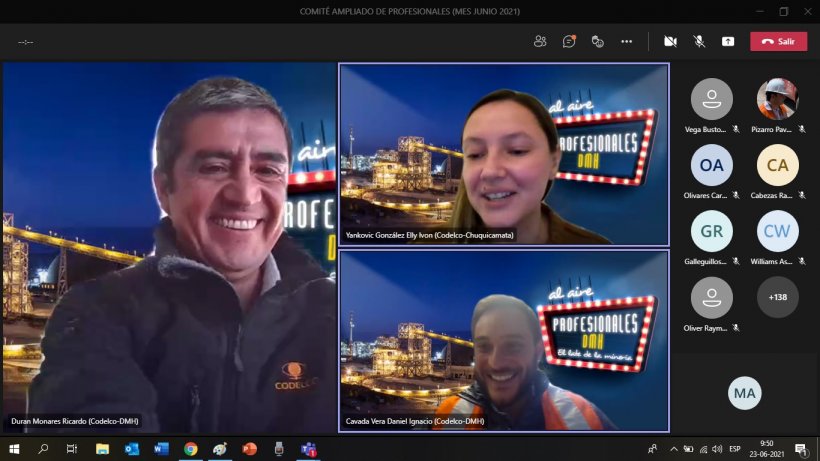The image size is (820, 461).
Task: Open more actions ellipsis menu
Action: coord(627,41)
